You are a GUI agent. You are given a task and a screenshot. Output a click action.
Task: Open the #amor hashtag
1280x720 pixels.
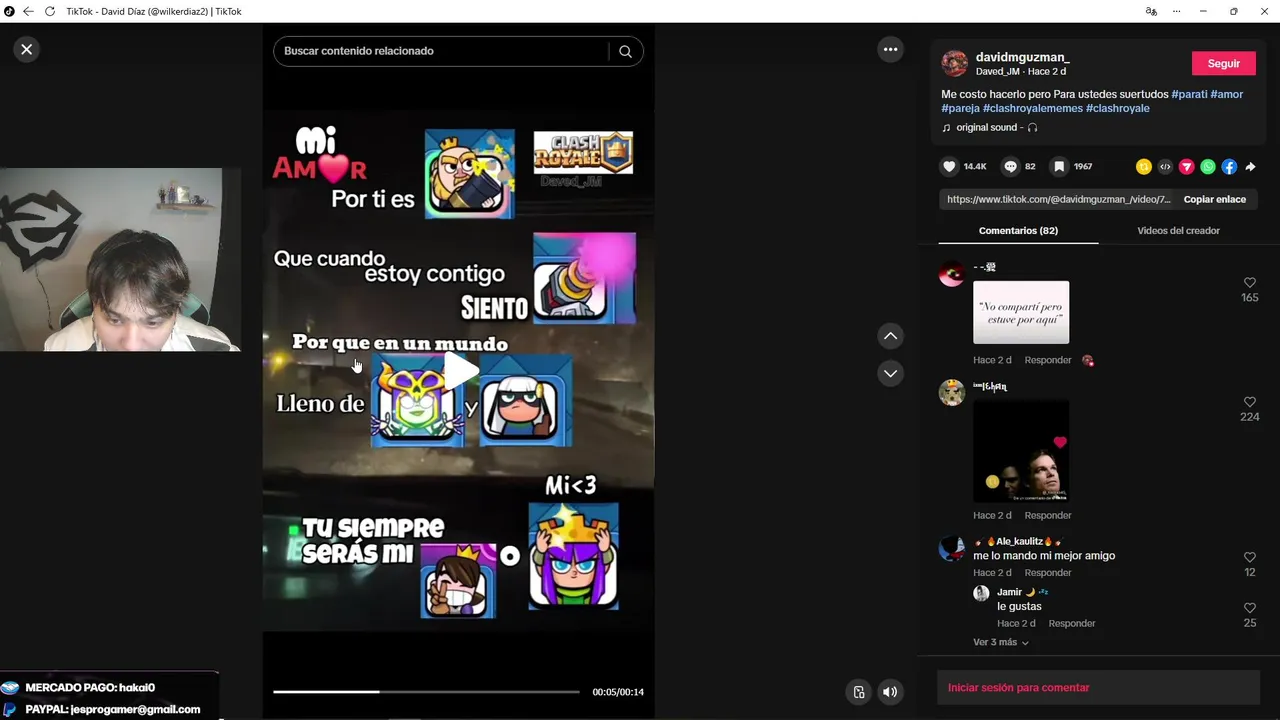click(1227, 94)
